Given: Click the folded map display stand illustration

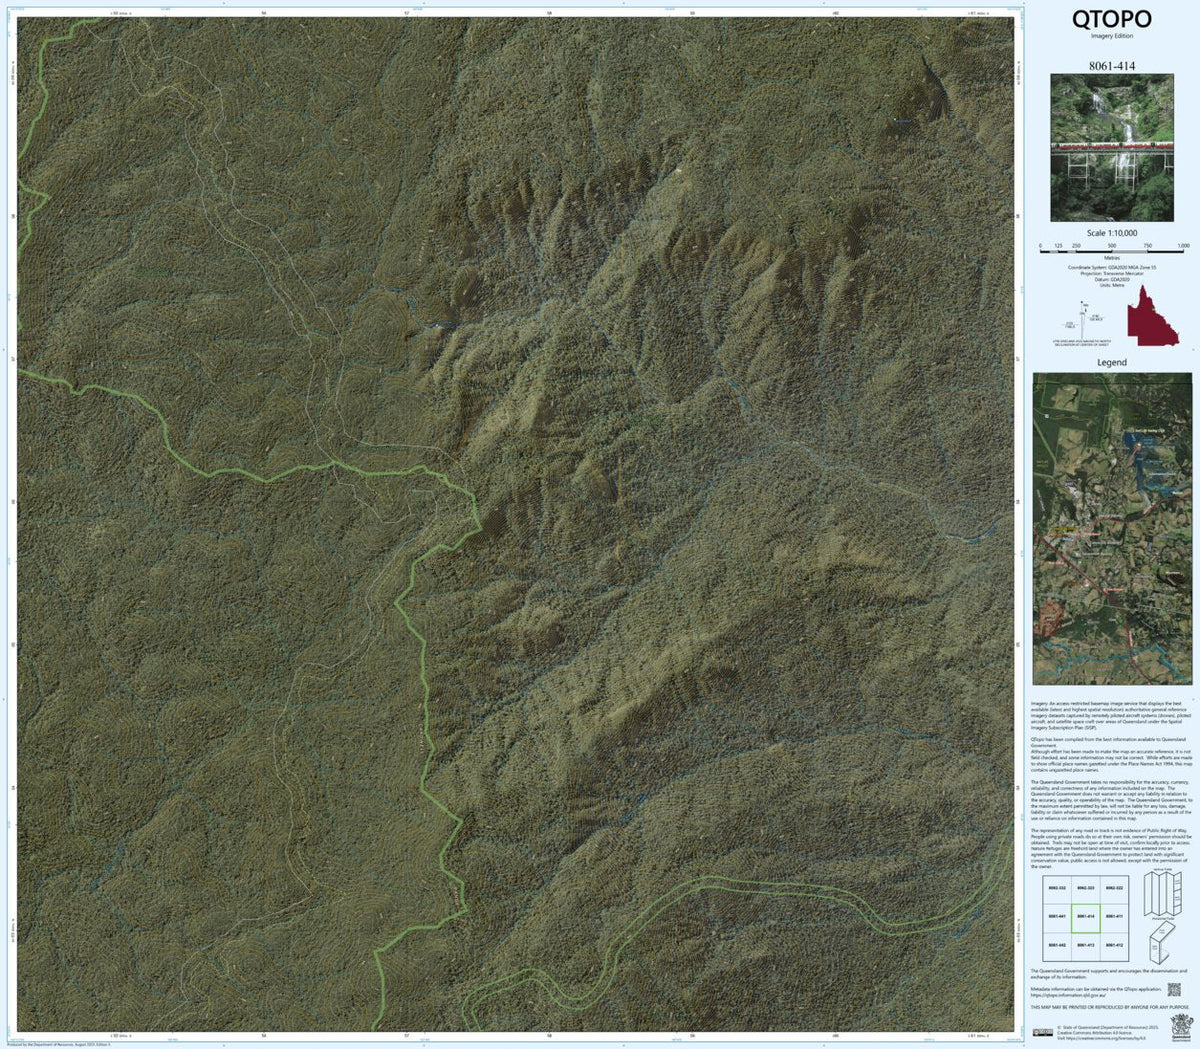Looking at the screenshot, I should point(1163,943).
